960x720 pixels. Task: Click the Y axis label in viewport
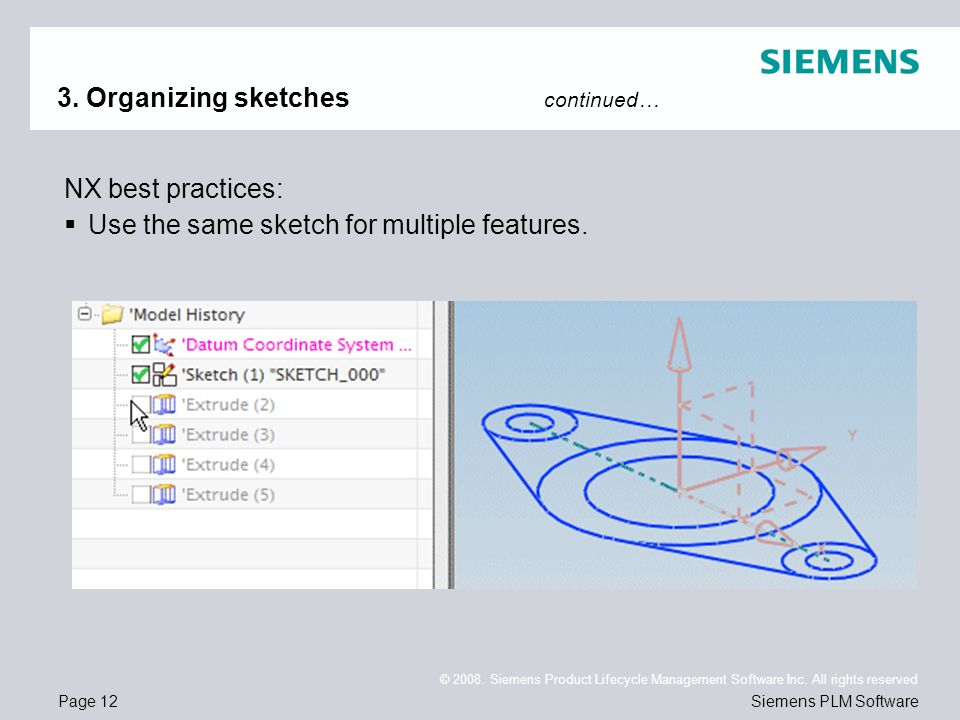click(x=852, y=435)
